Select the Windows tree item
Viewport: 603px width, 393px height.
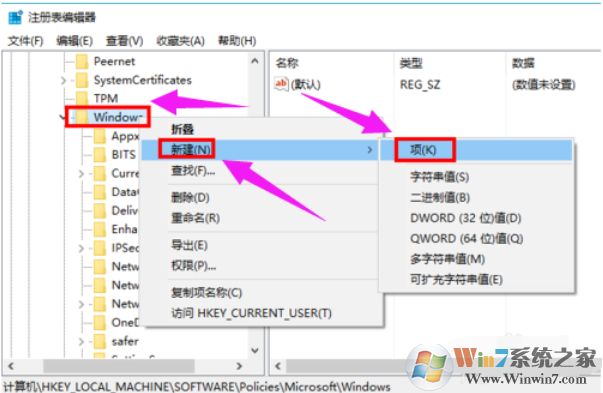118,117
